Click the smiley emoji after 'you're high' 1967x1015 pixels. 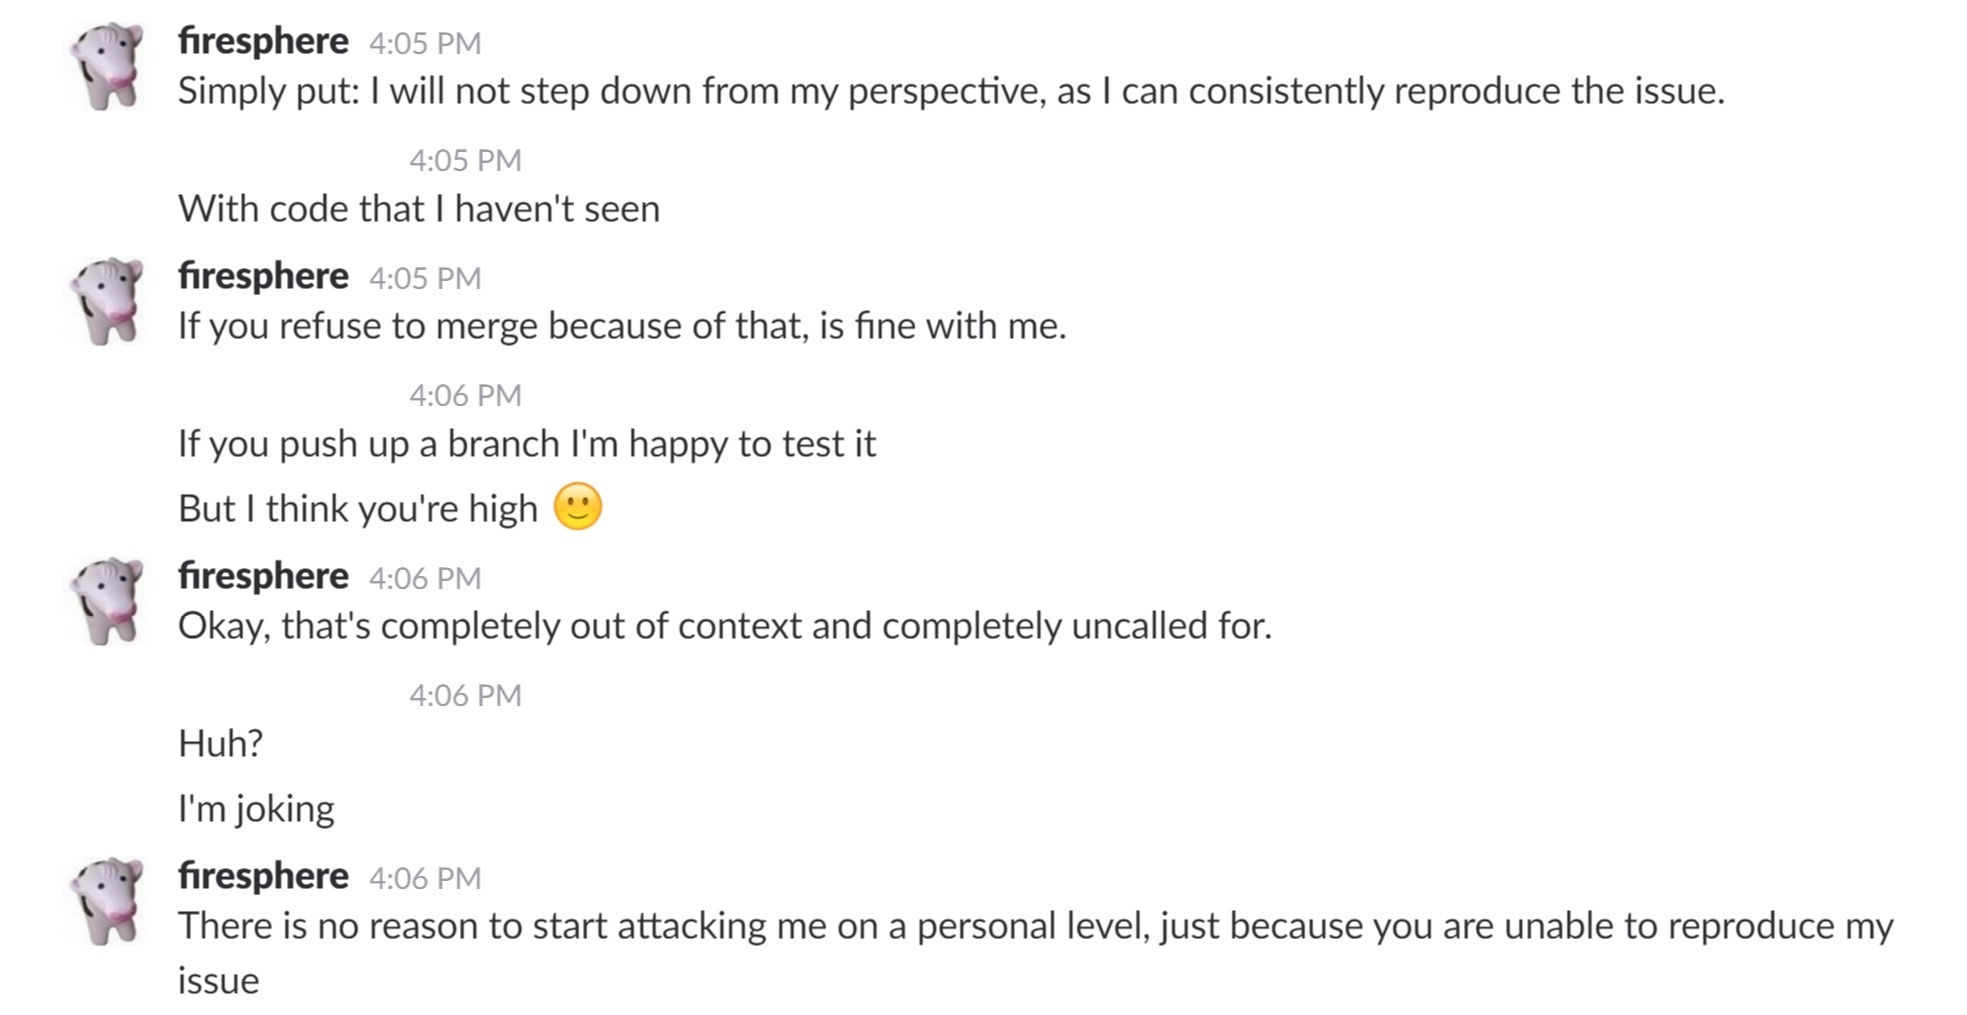pos(577,507)
